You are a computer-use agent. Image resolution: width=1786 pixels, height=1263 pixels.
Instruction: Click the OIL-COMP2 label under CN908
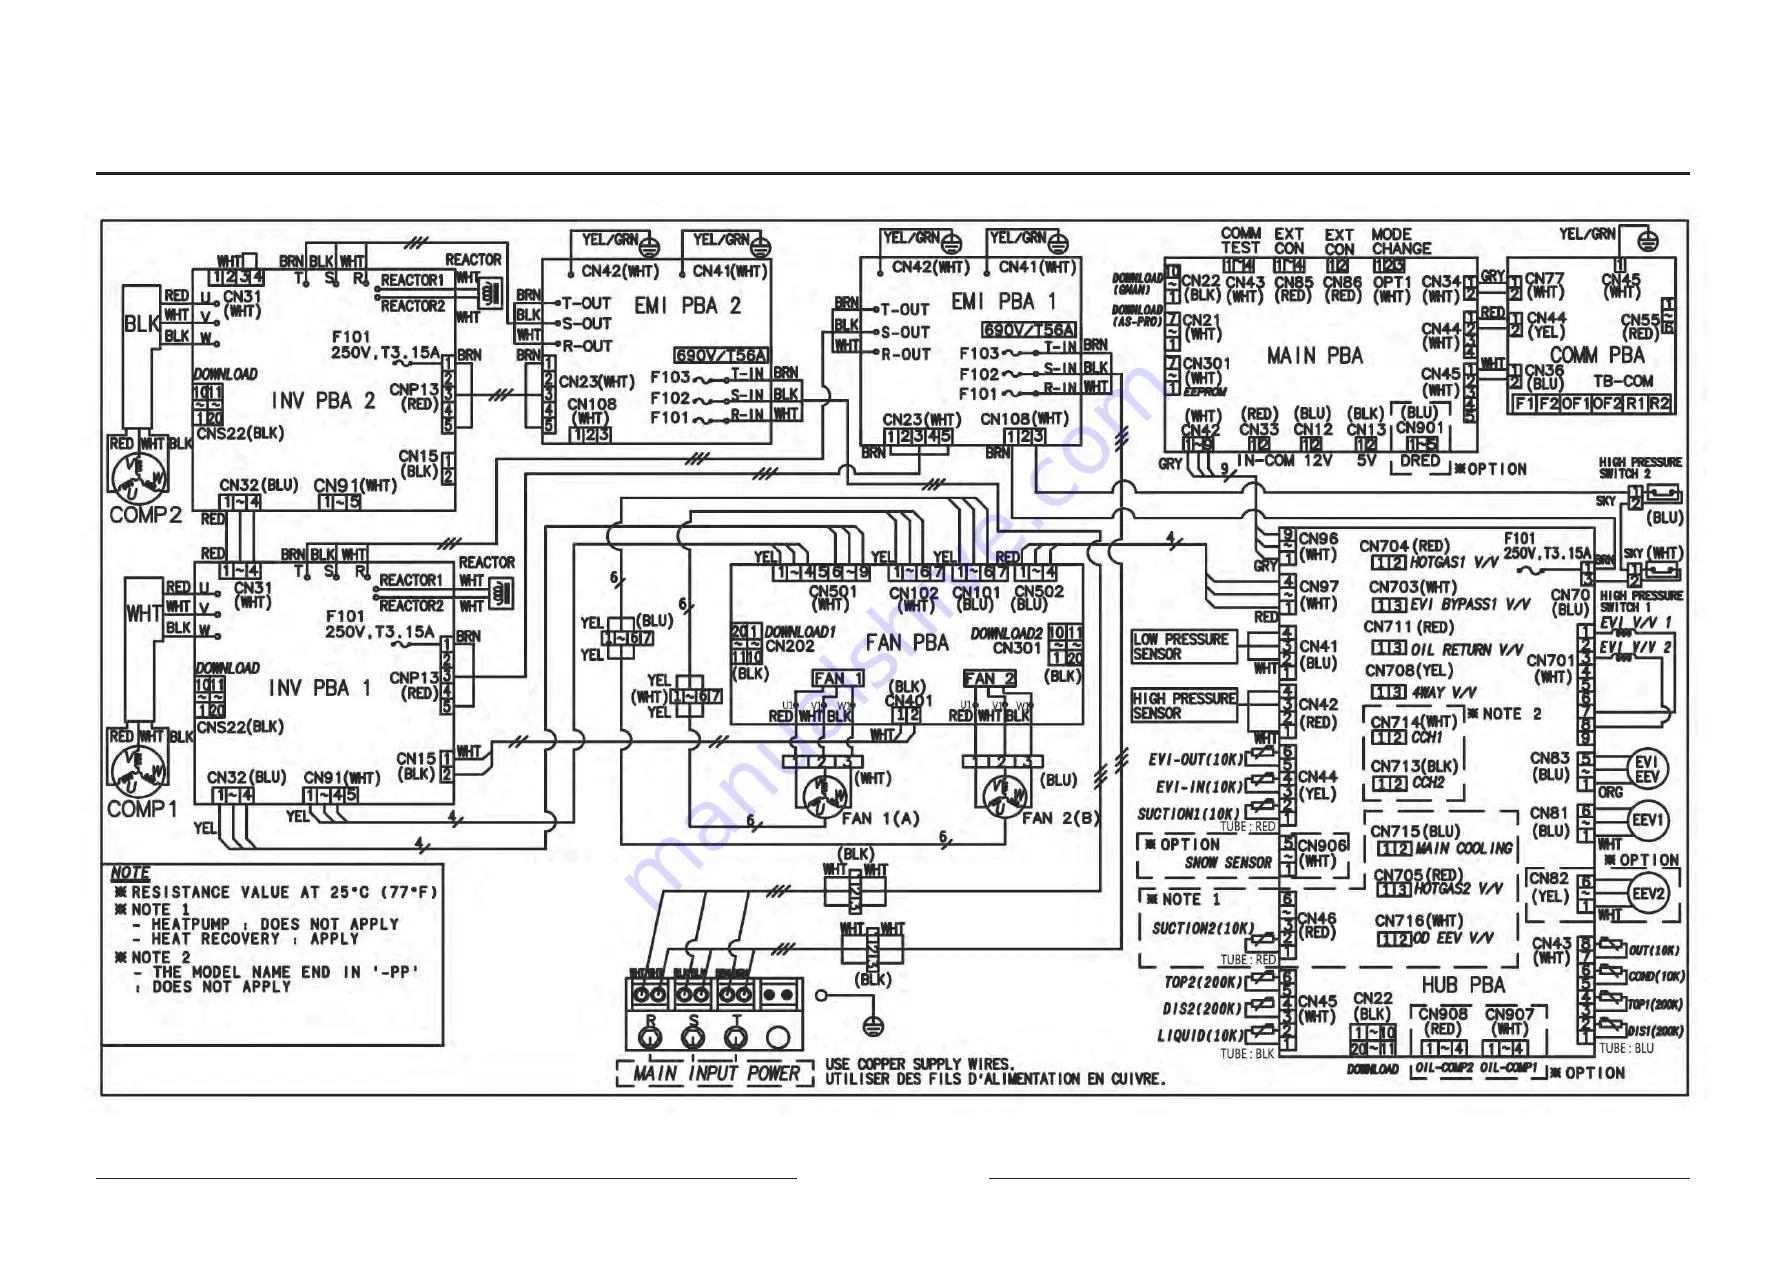(x=1442, y=1069)
